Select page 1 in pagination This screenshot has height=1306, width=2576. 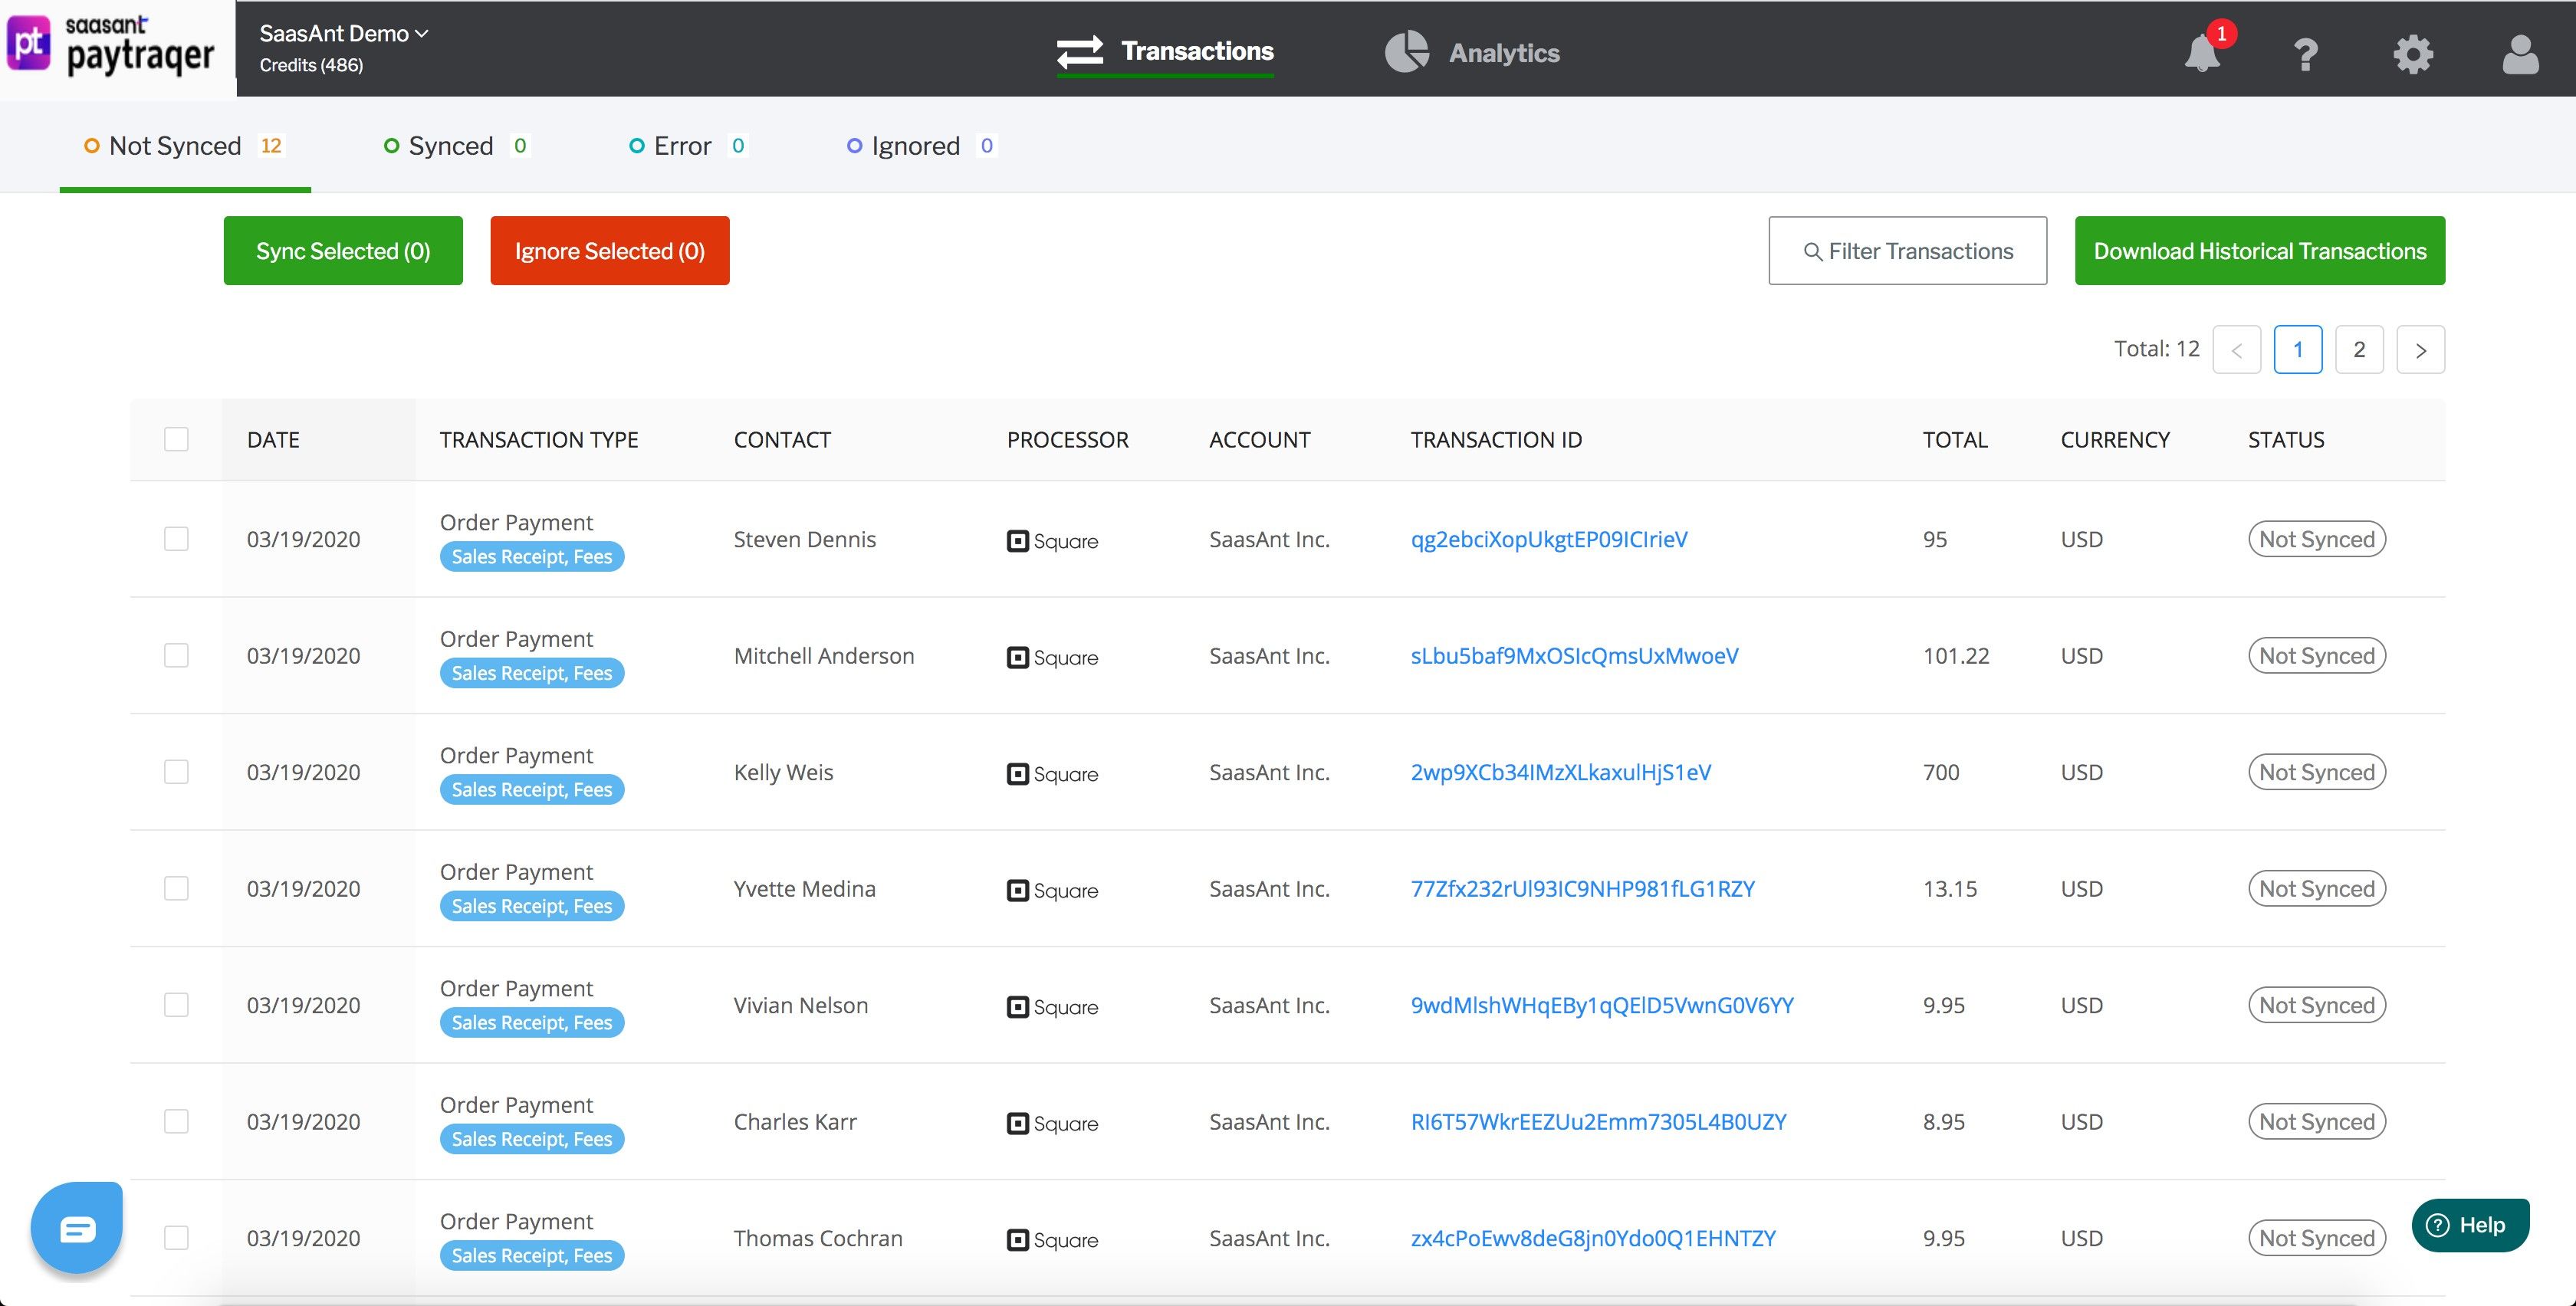click(2298, 350)
